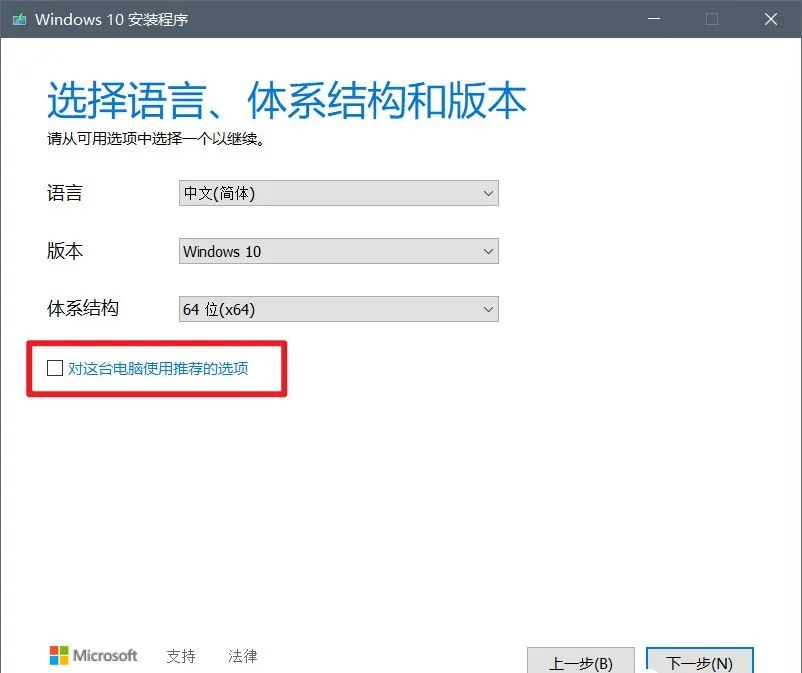Open the 语言 dropdown showing 中文(简体)
The height and width of the screenshot is (673, 802).
338,193
